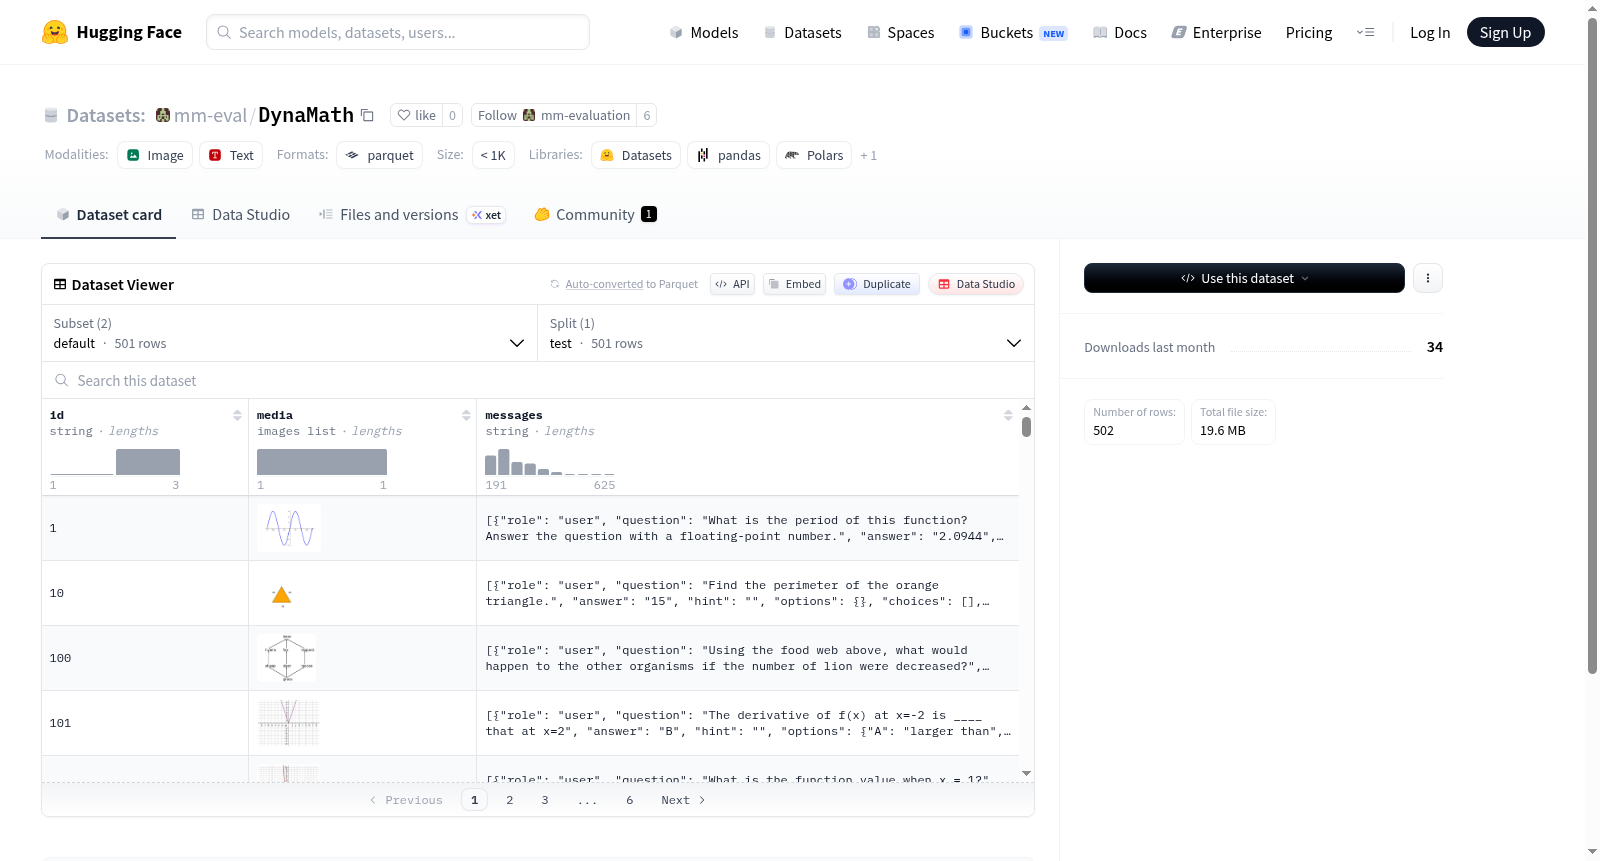Go to page 3 of the dataset

pos(545,800)
